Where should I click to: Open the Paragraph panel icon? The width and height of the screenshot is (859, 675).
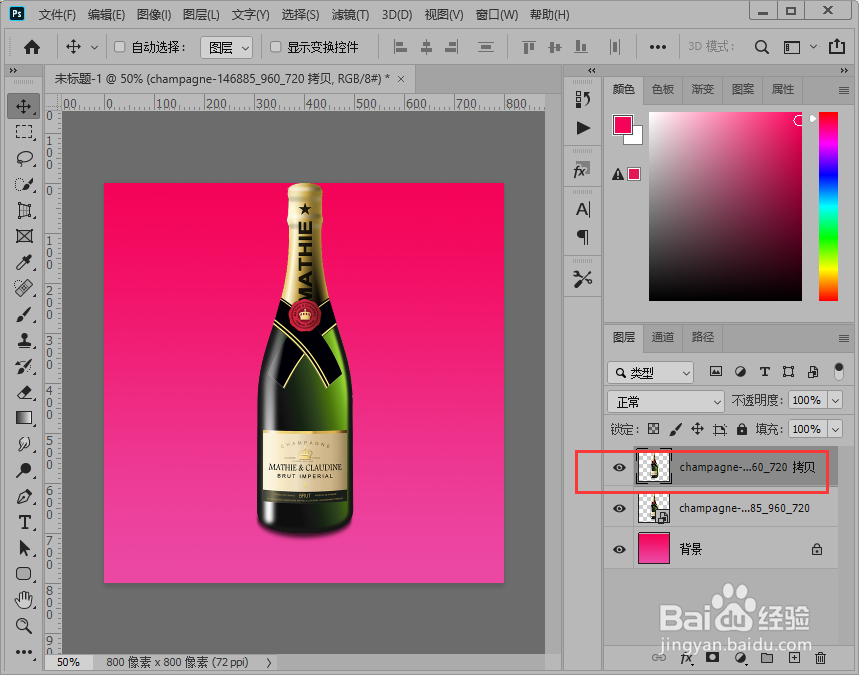(583, 237)
